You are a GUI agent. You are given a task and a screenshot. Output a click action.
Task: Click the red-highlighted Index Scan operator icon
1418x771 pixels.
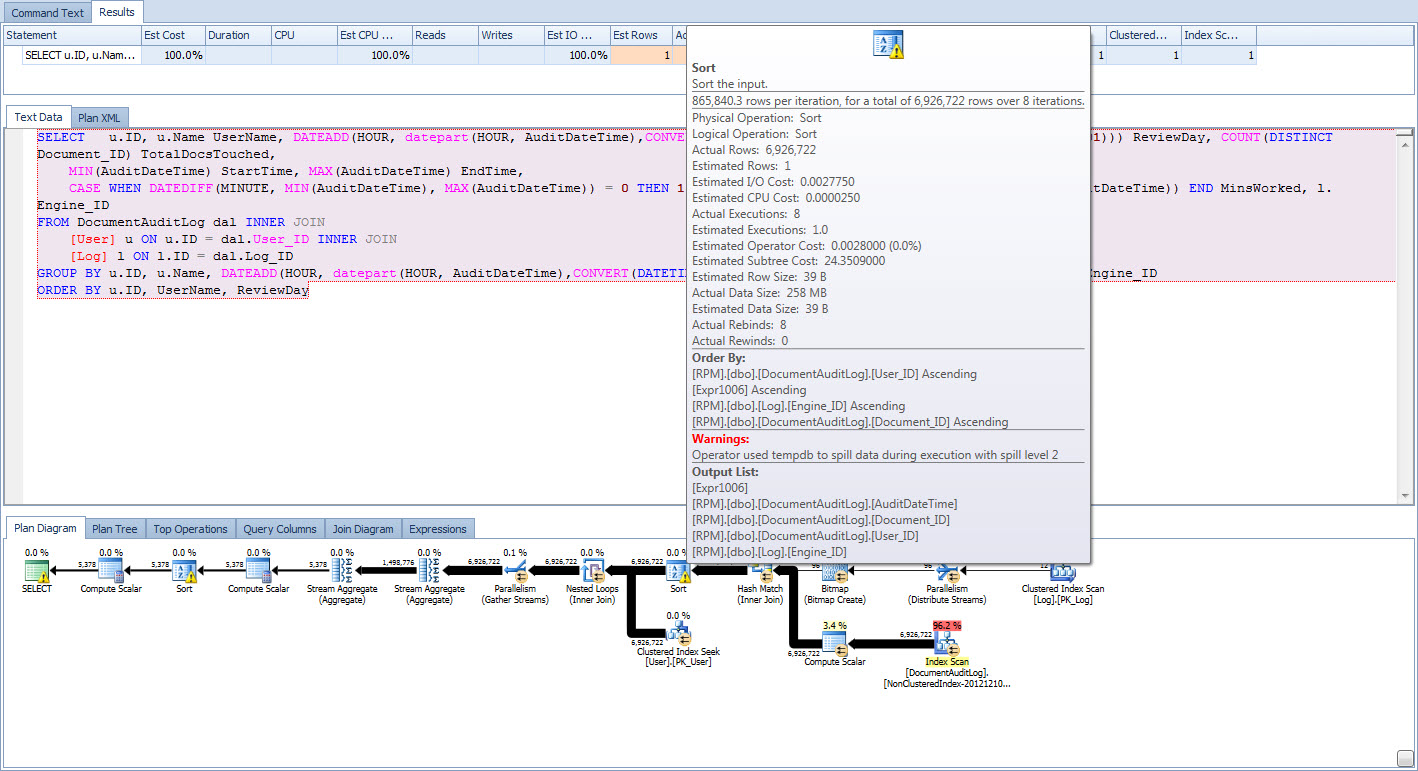point(945,644)
